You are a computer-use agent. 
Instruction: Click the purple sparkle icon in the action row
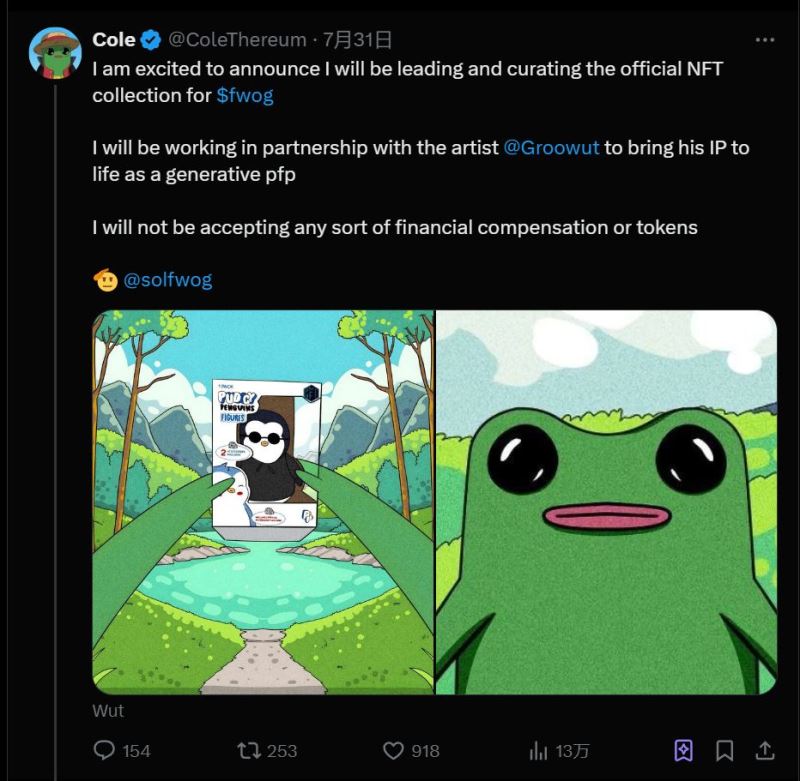click(x=684, y=750)
